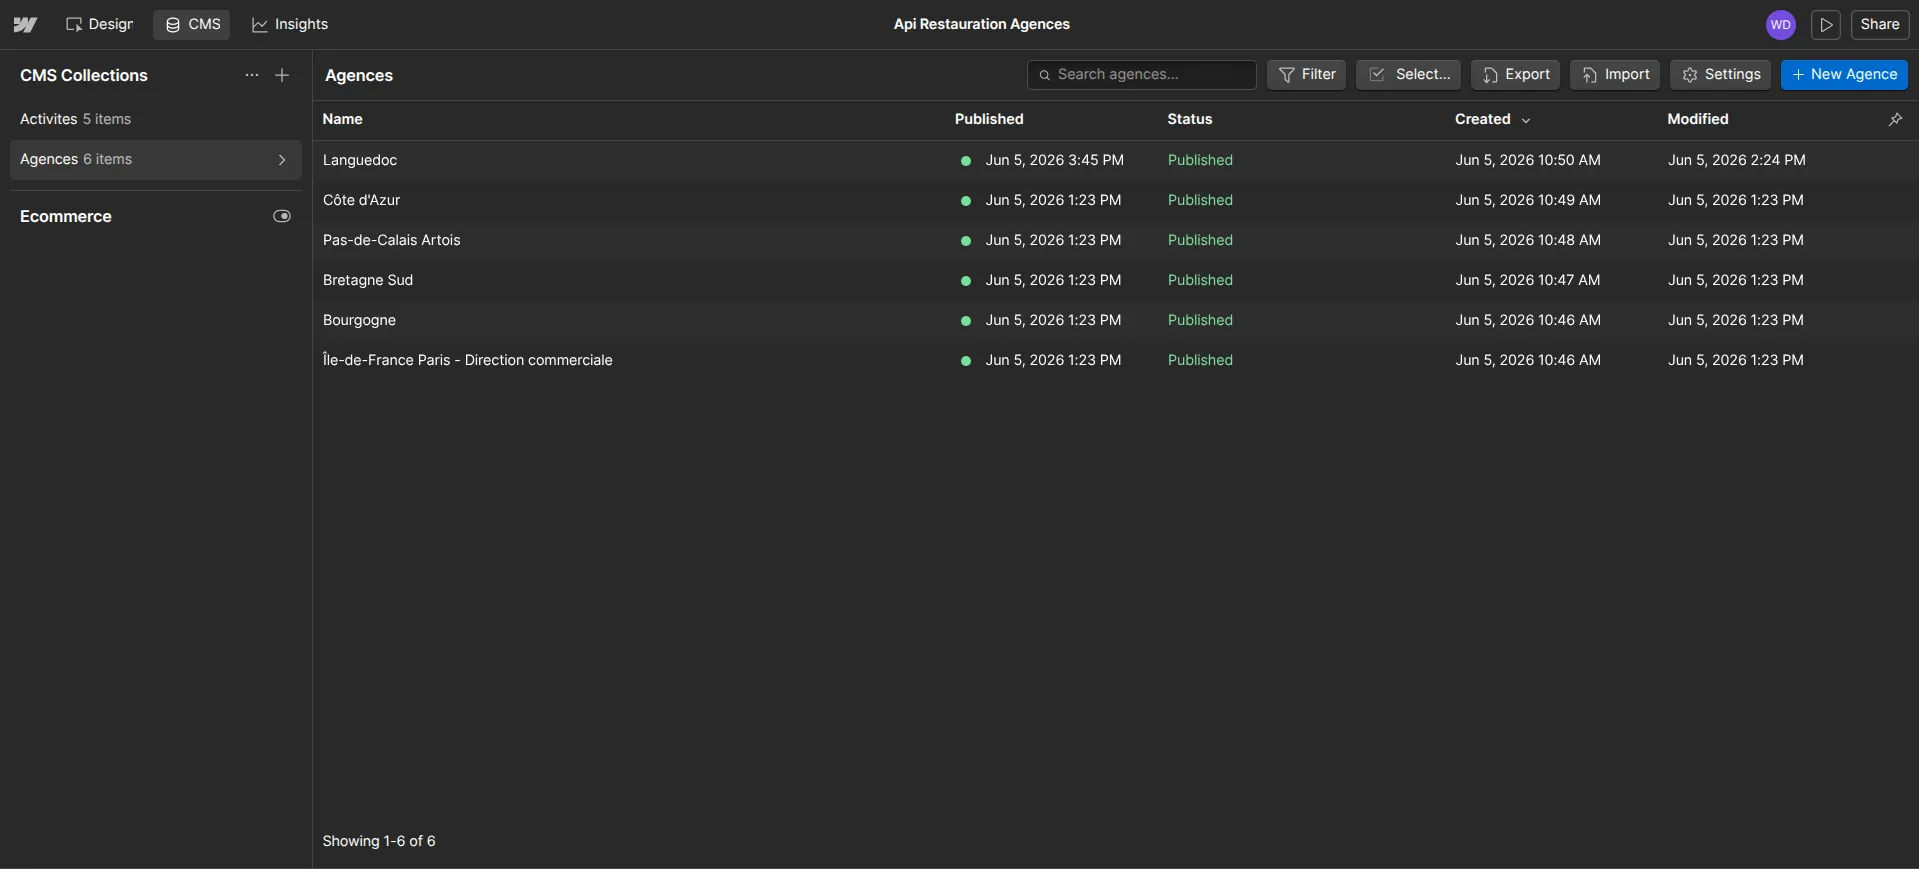Open the Languedoc item
The height and width of the screenshot is (869, 1919).
click(x=360, y=160)
